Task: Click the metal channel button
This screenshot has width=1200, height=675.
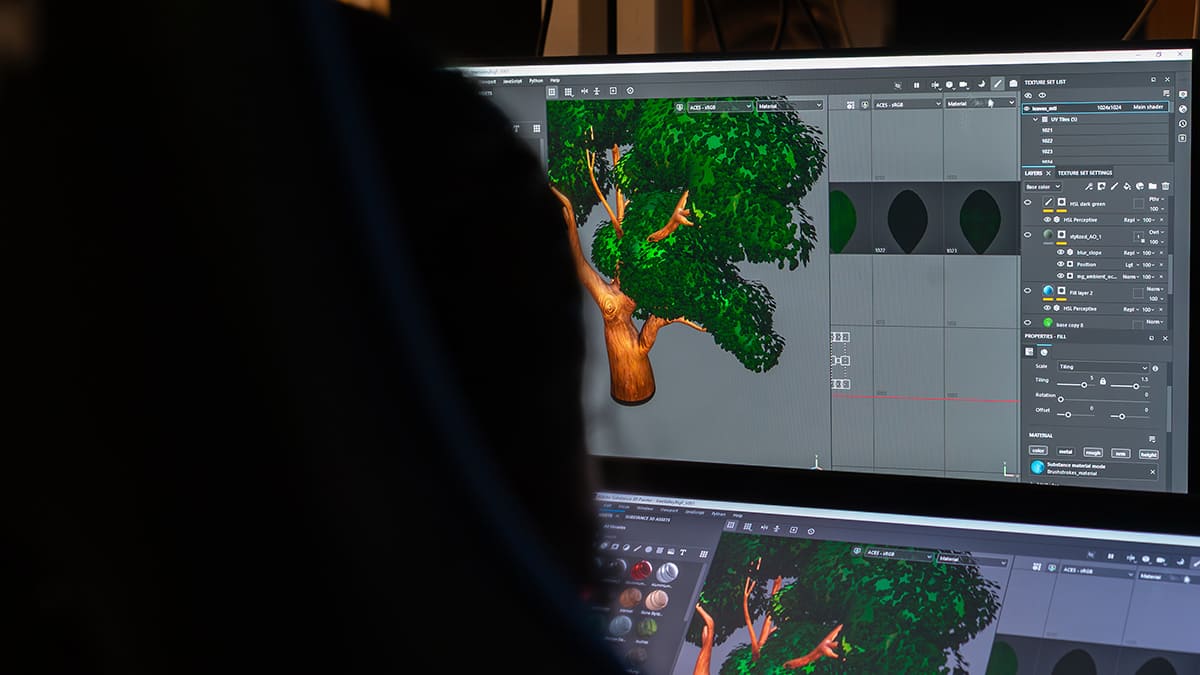Action: [1065, 452]
